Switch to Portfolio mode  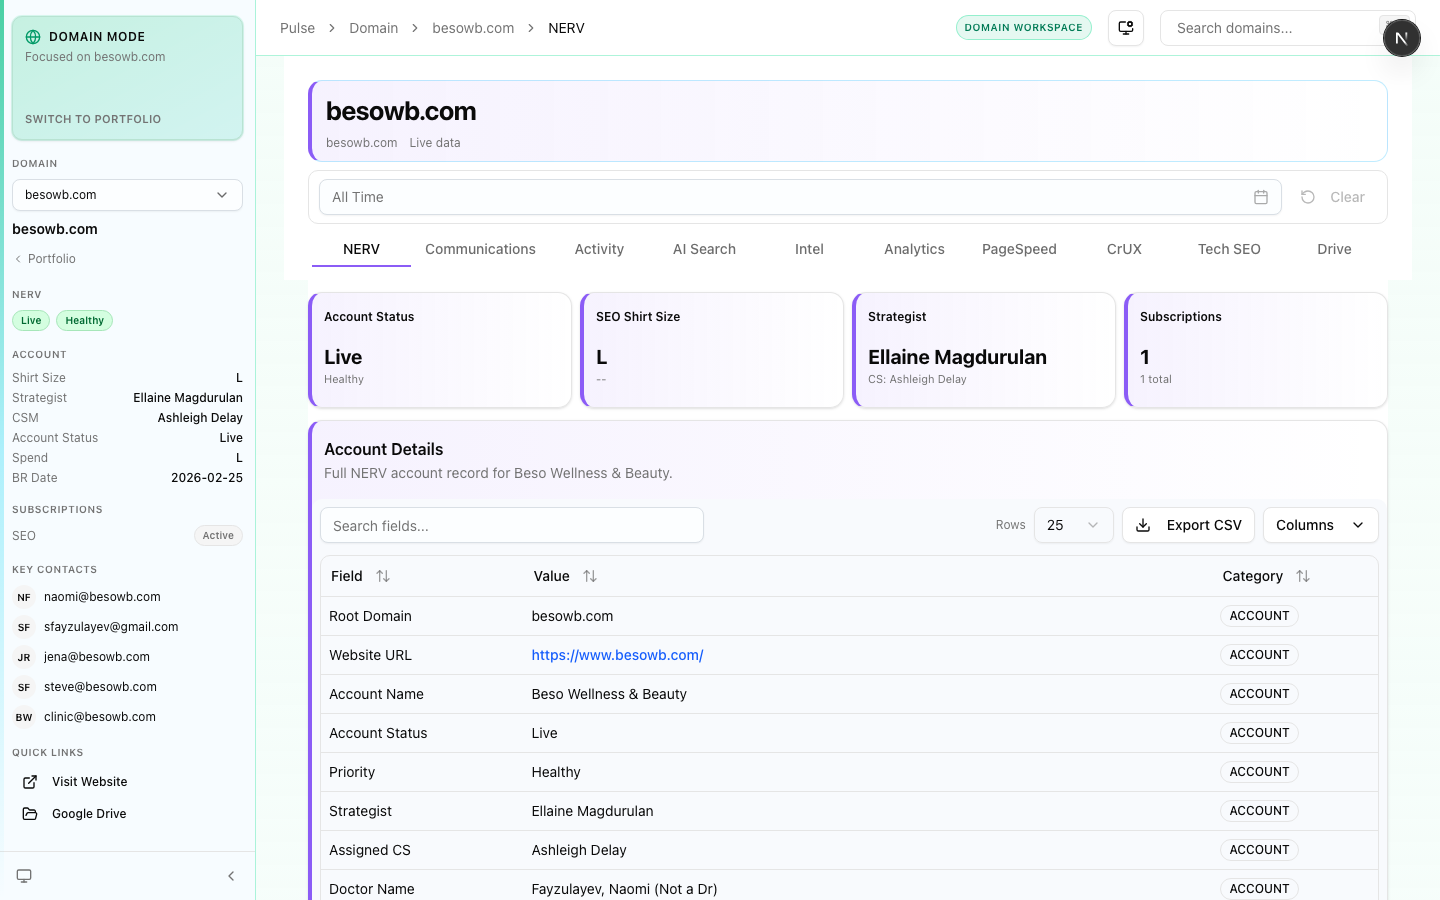pyautogui.click(x=93, y=119)
